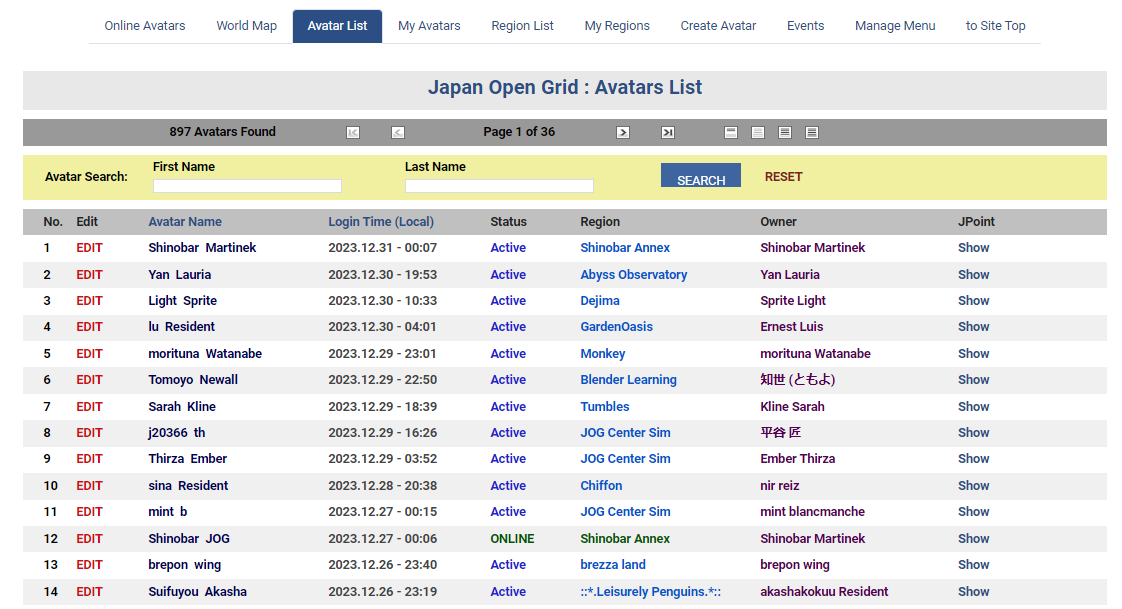Show JPoint for Shinobar JOG row

(973, 539)
